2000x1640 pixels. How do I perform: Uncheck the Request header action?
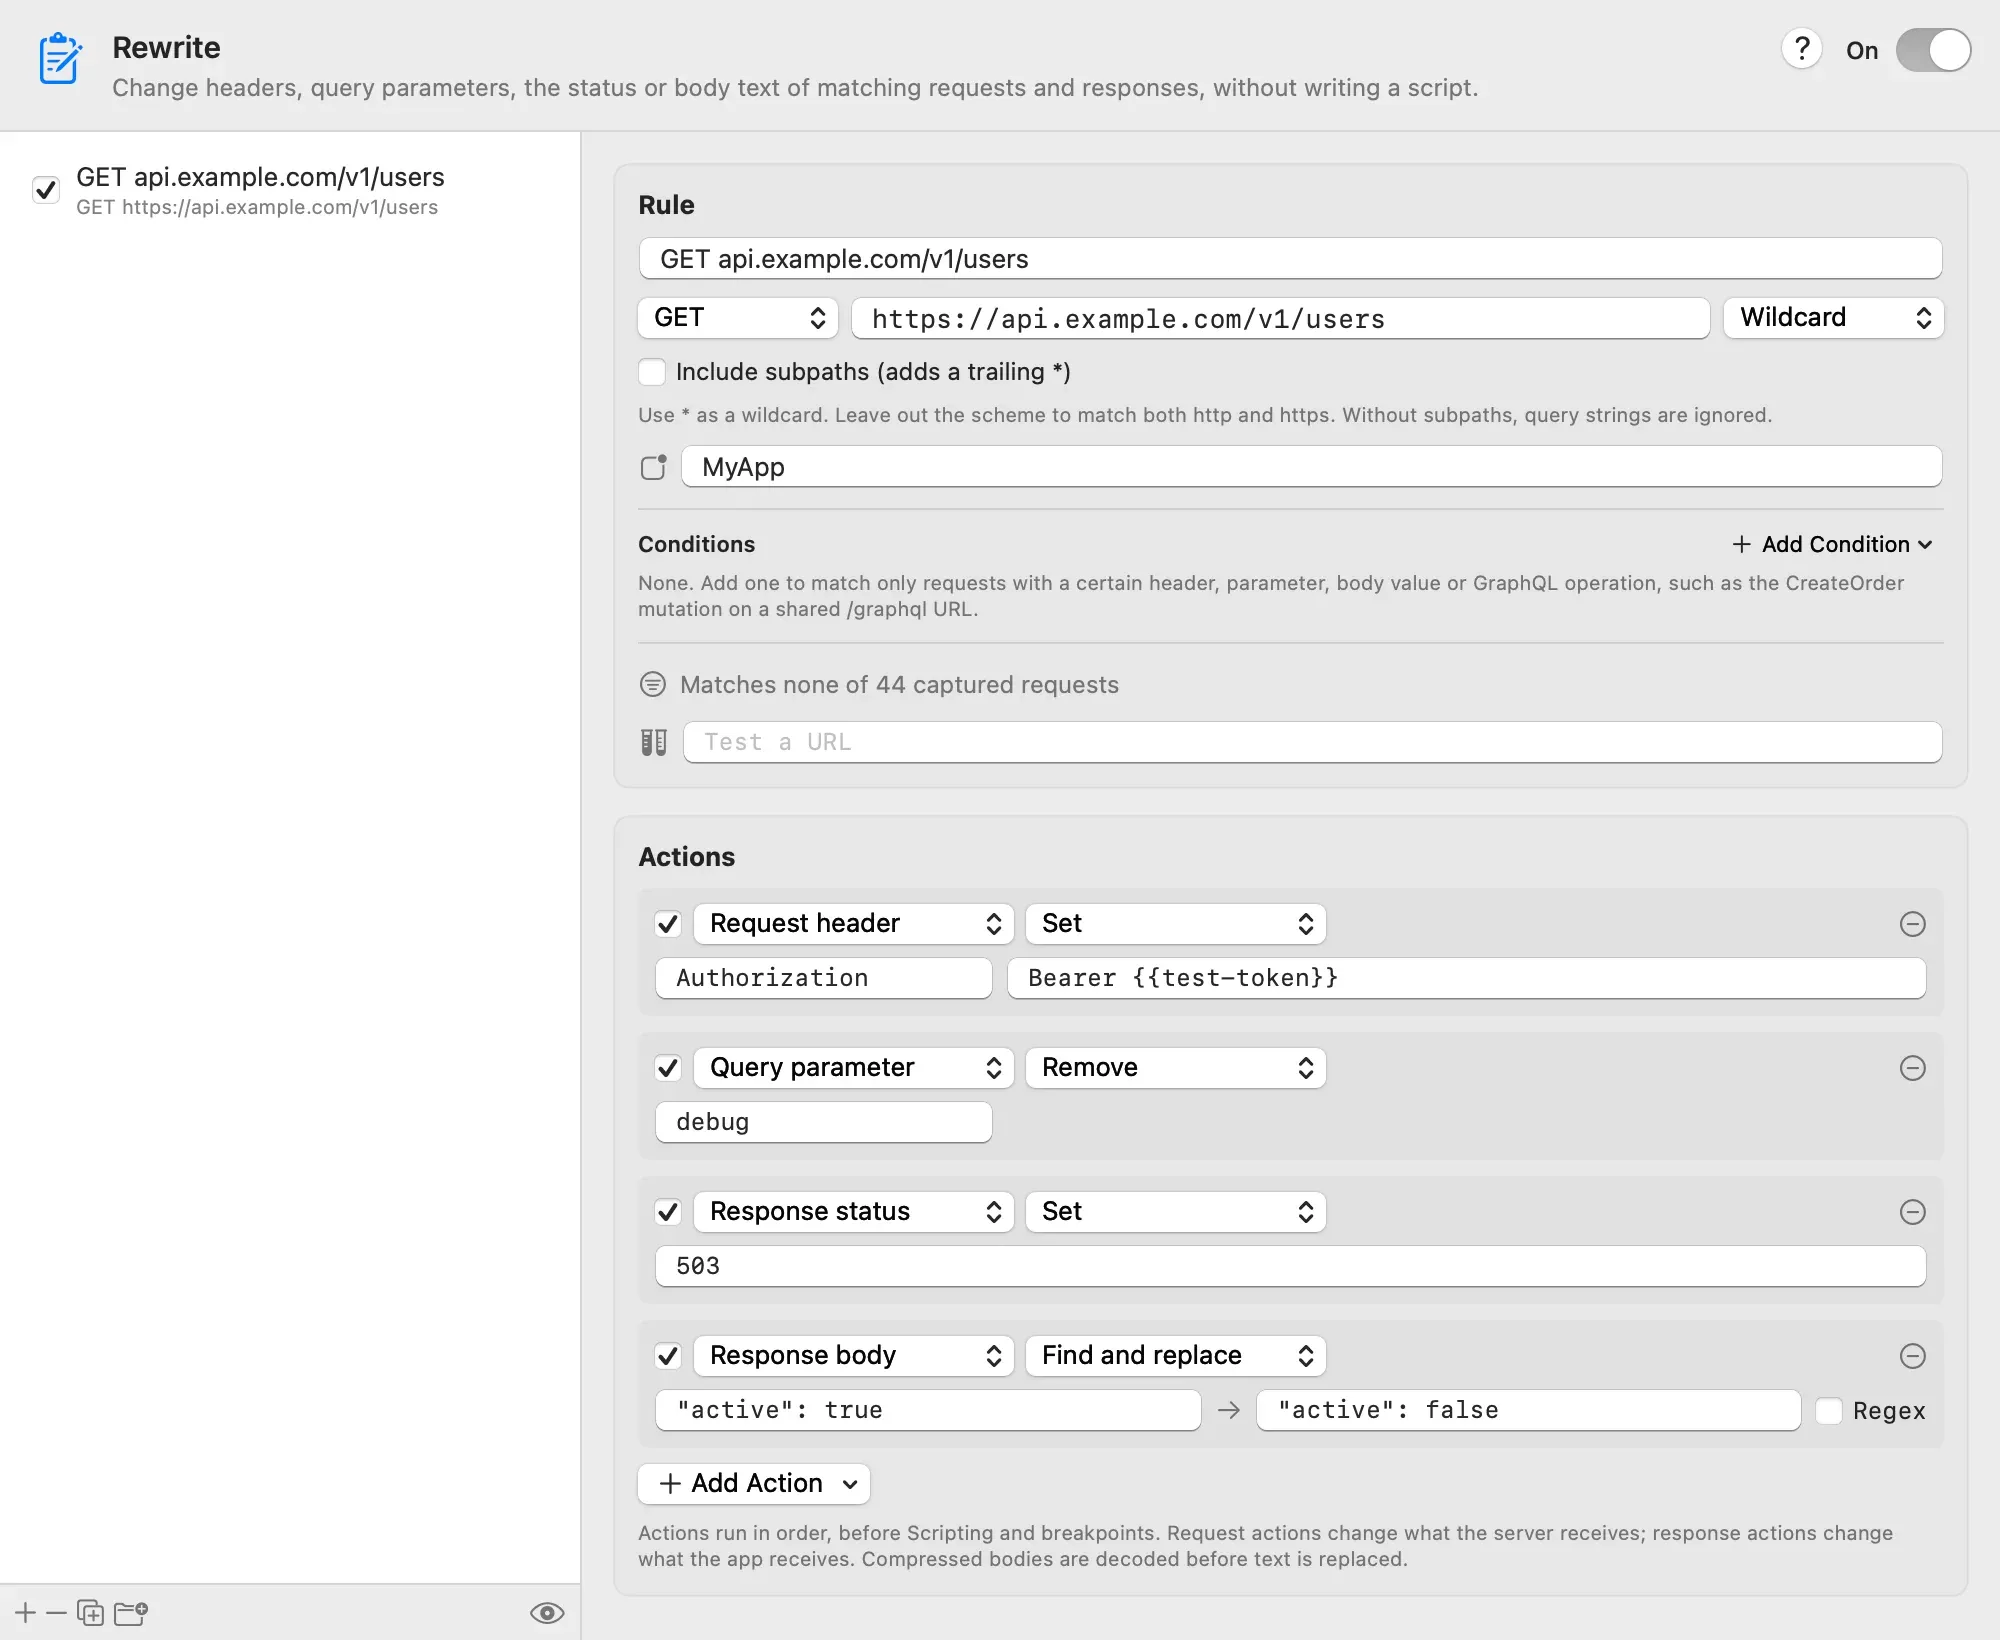pos(668,924)
